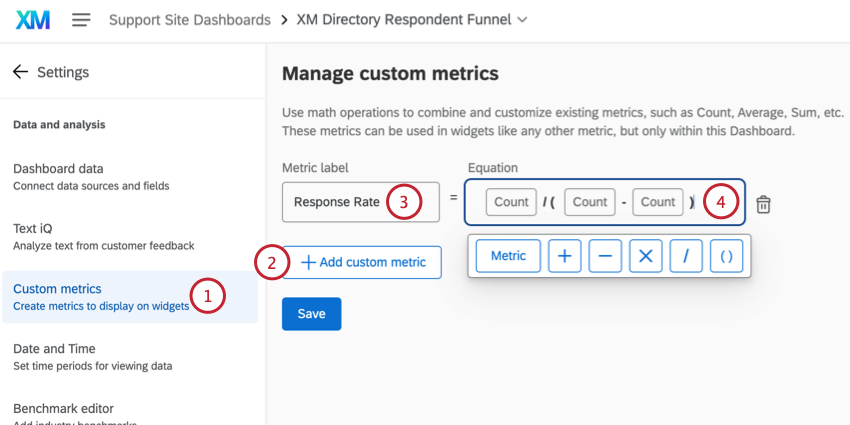Click the back arrow beside Settings

point(20,72)
